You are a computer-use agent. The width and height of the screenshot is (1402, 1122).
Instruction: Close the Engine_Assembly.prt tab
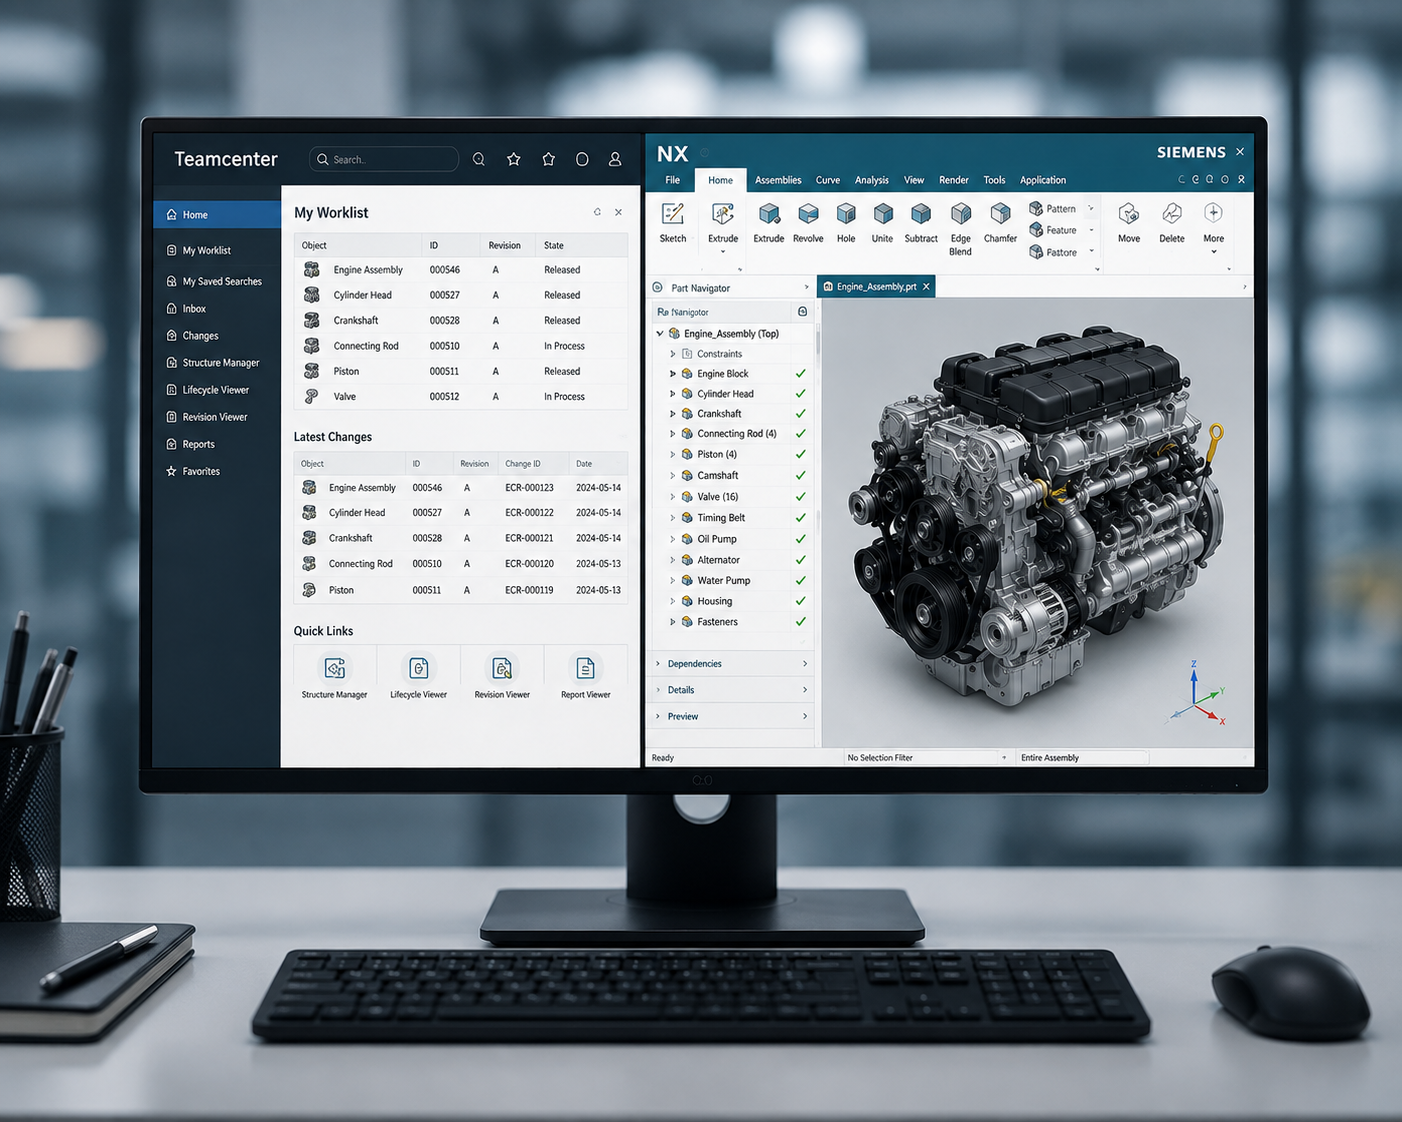926,287
